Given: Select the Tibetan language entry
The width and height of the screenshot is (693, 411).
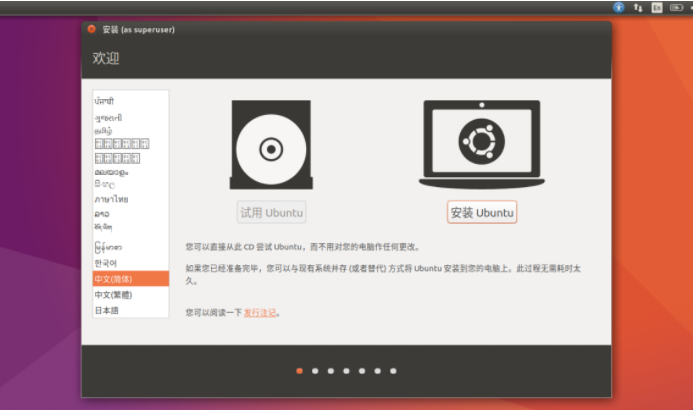Looking at the screenshot, I should 131,228.
